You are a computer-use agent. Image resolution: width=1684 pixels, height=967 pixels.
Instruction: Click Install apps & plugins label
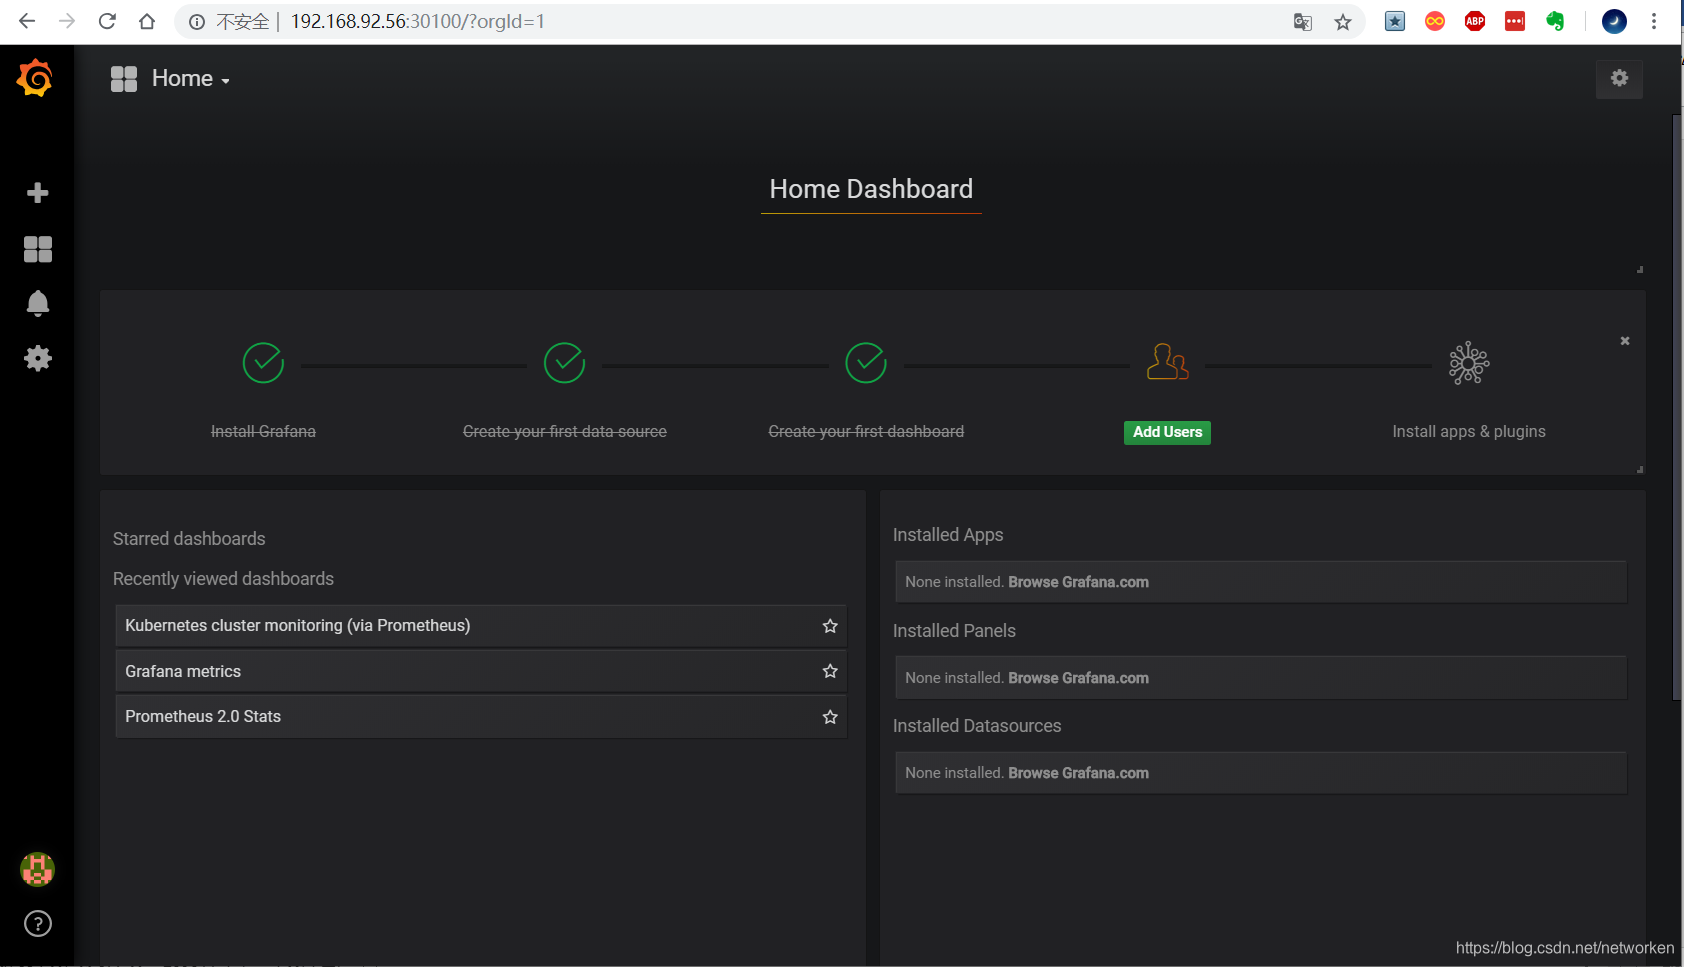coord(1469,432)
